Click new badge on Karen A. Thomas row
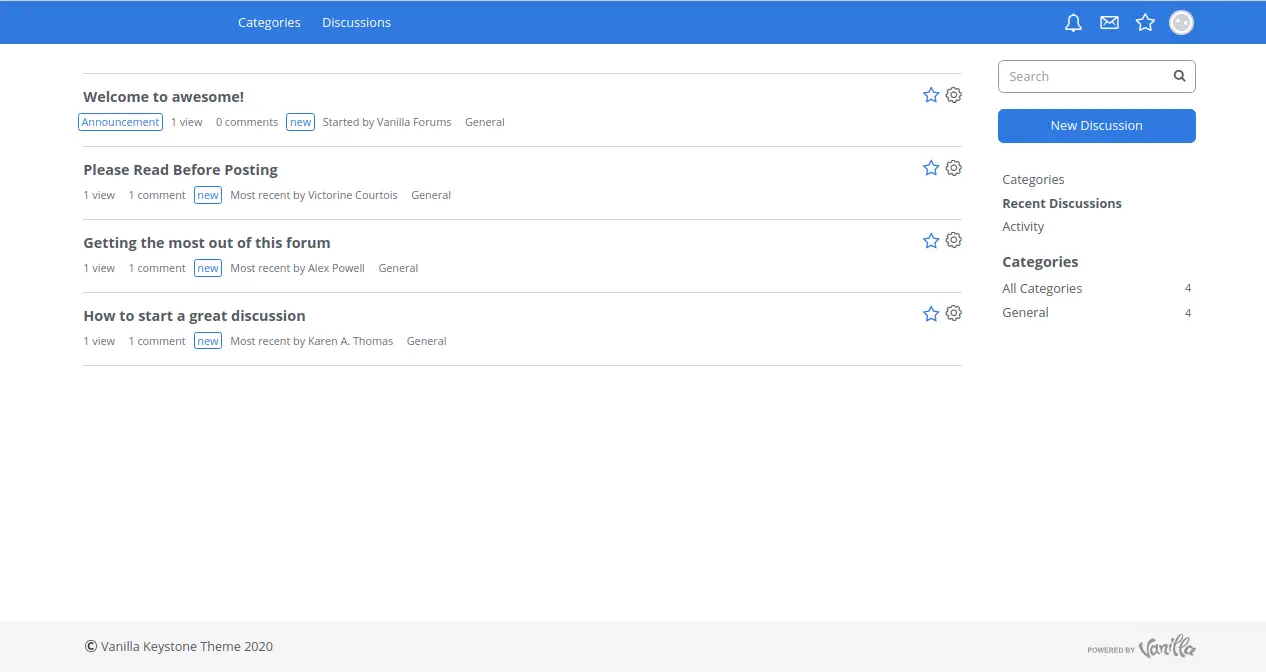 (x=208, y=341)
